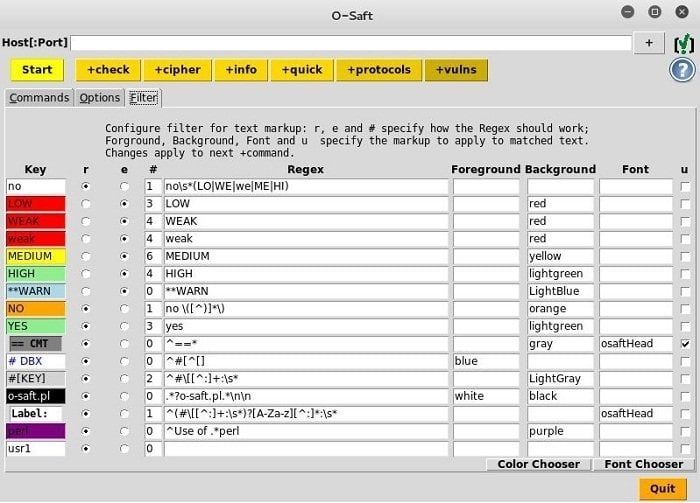Edit foreground field with value blue
The image size is (700, 503).
(486, 361)
